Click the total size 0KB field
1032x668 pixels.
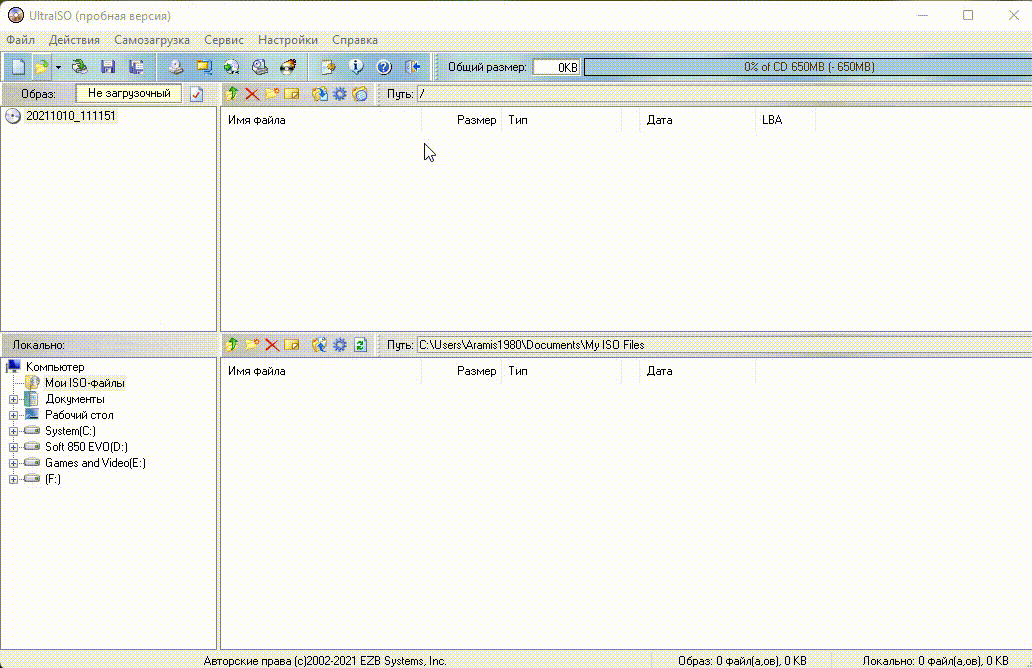[x=556, y=67]
